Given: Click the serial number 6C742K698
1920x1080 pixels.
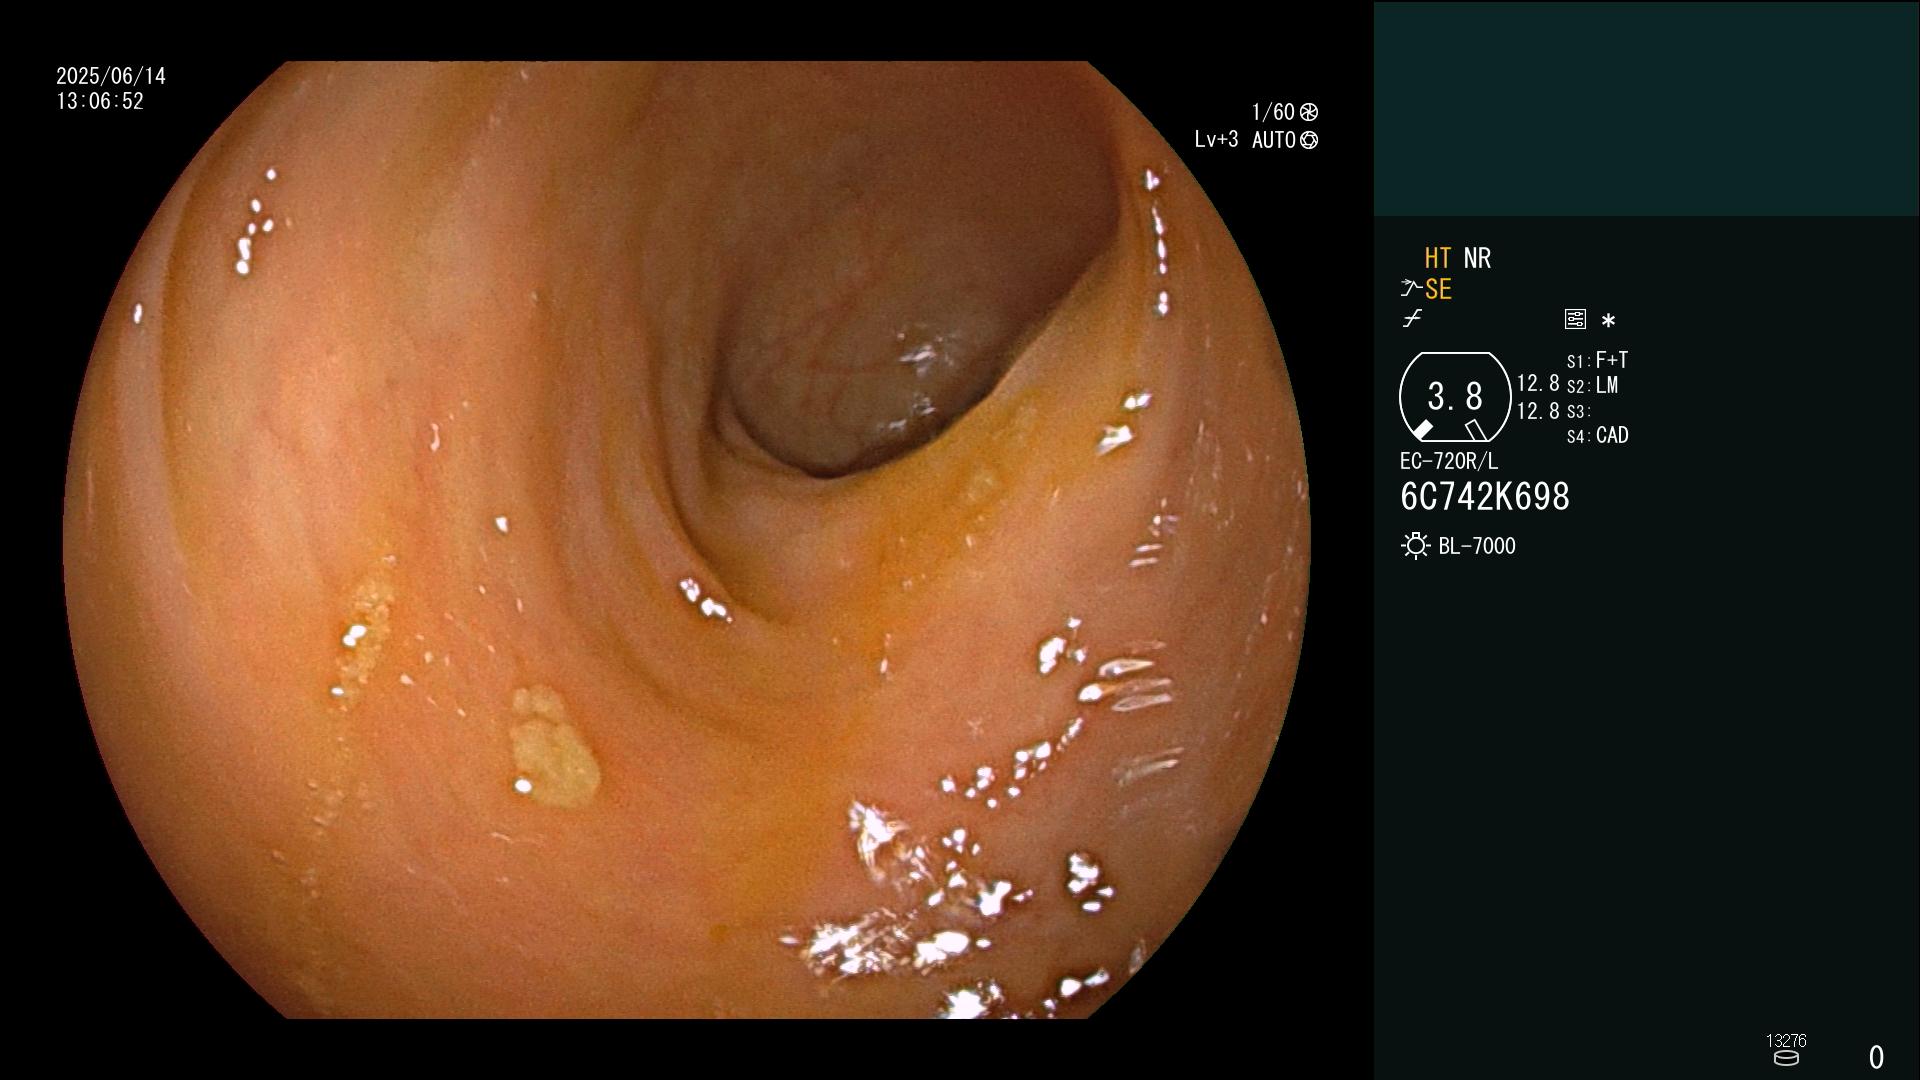Looking at the screenshot, I should (x=1485, y=497).
